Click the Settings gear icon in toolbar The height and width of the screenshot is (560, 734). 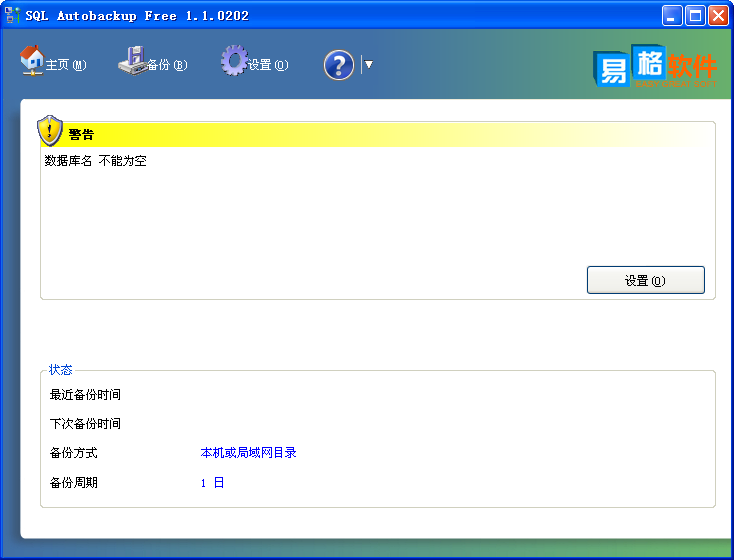[234, 60]
